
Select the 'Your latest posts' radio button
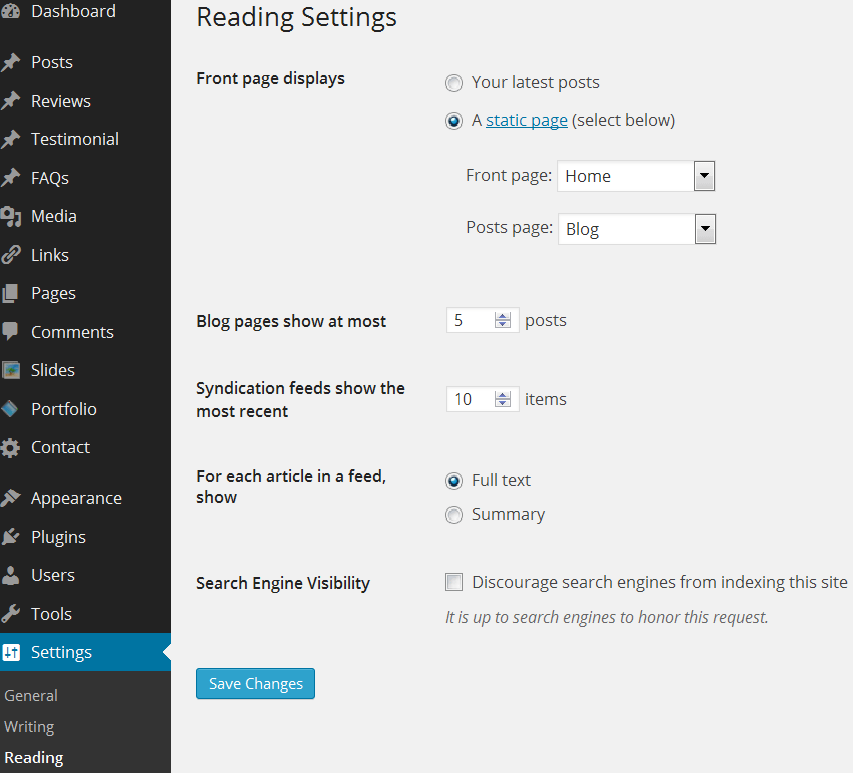[x=454, y=83]
